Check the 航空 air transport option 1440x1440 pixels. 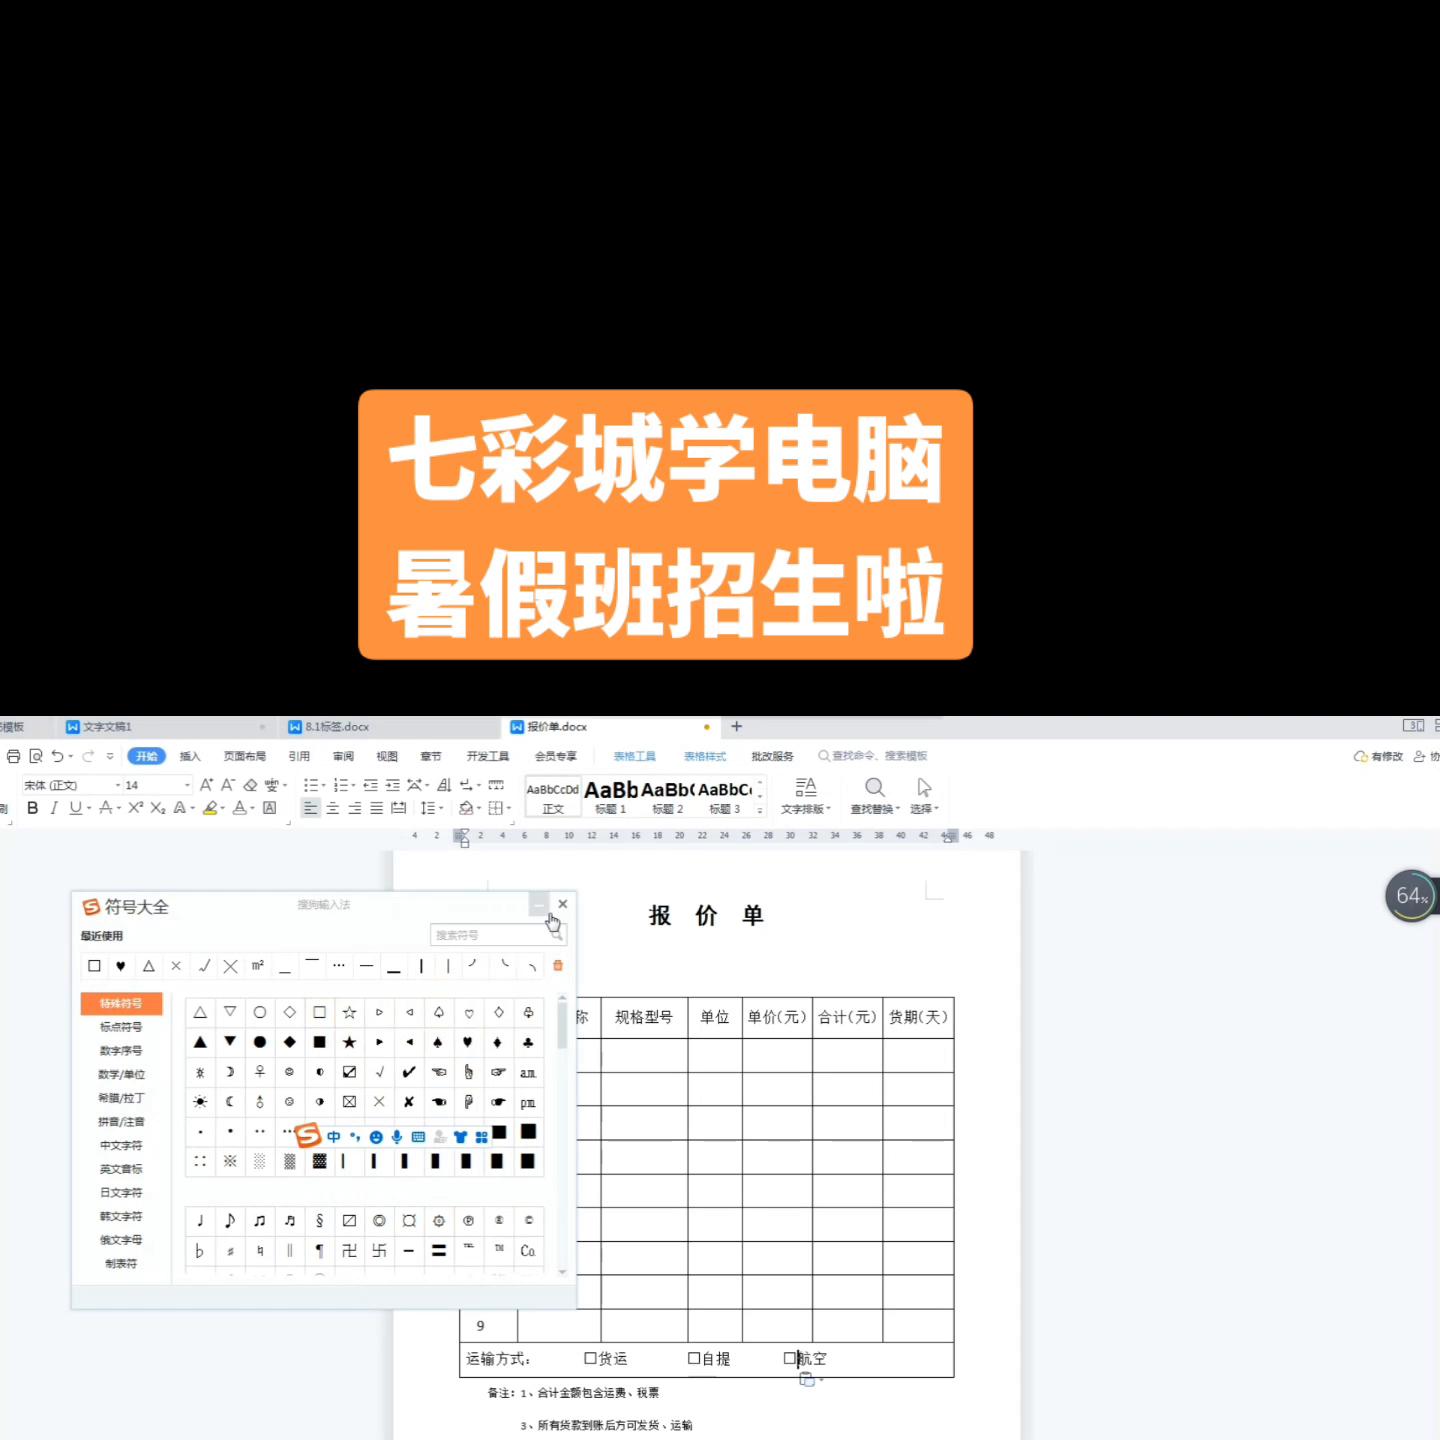tap(788, 1358)
